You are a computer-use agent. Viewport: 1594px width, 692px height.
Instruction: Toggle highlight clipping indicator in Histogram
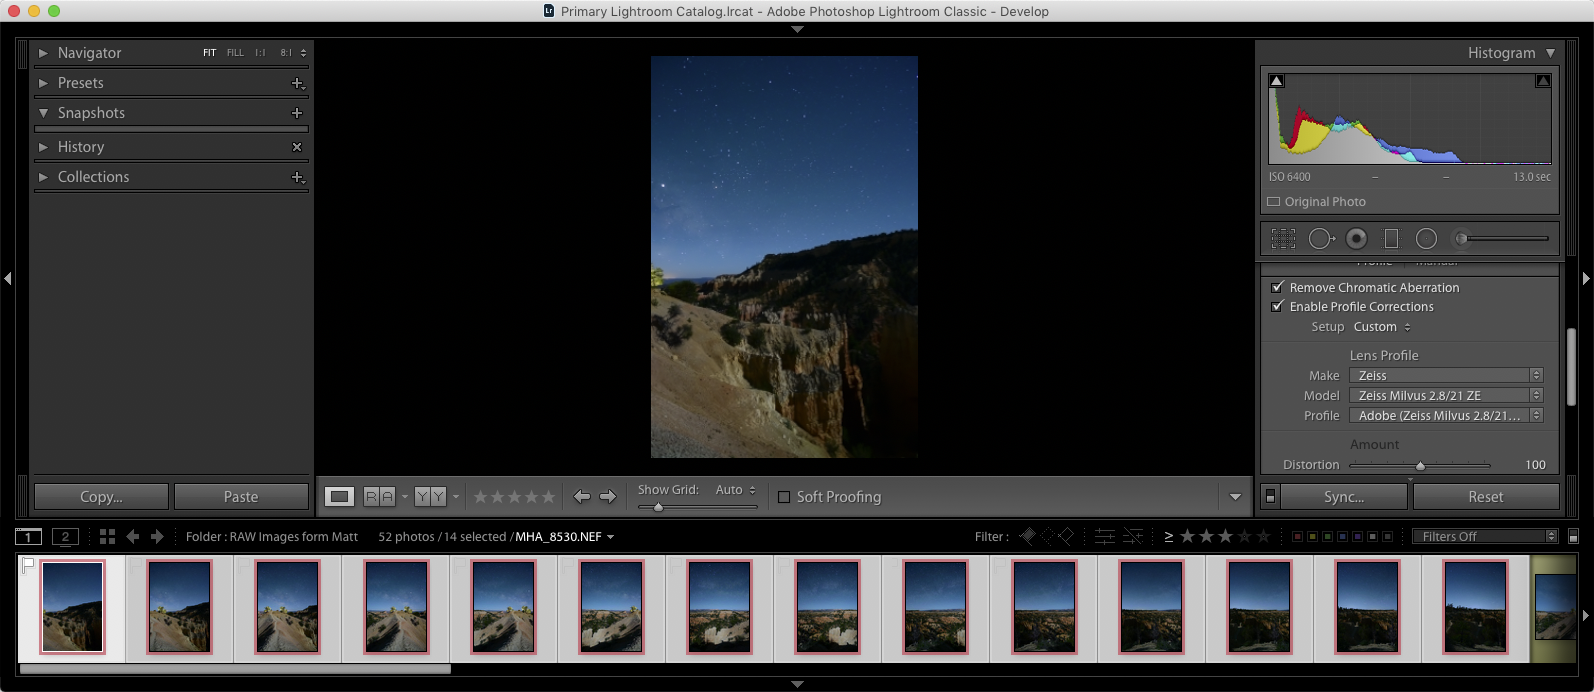point(1543,81)
